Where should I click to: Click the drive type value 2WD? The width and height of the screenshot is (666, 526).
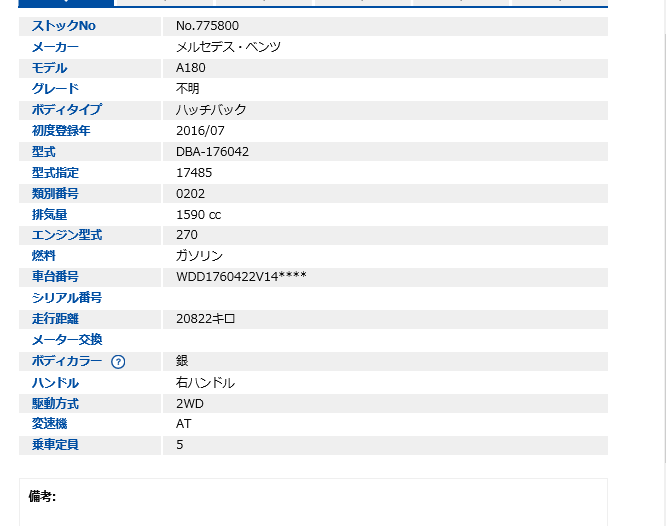pos(191,404)
